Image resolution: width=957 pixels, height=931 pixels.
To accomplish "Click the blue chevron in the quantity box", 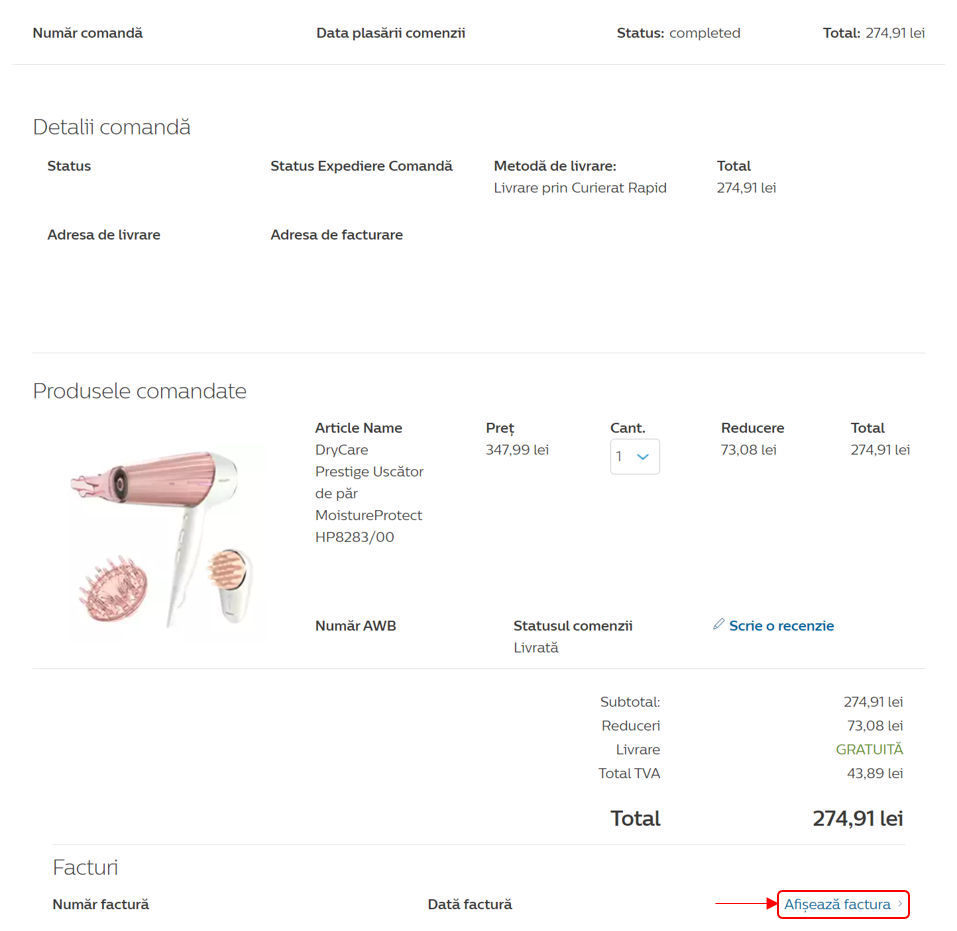I will [643, 457].
